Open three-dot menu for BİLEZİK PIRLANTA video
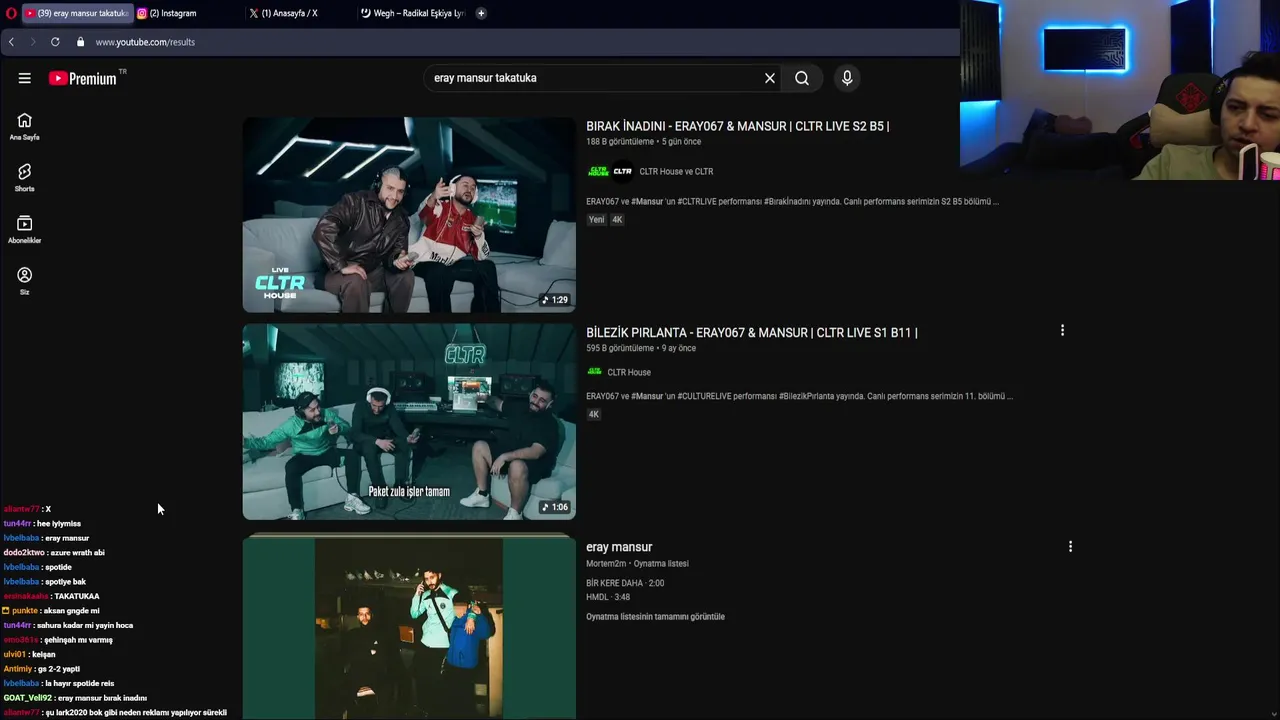Viewport: 1280px width, 720px height. pyautogui.click(x=1062, y=330)
